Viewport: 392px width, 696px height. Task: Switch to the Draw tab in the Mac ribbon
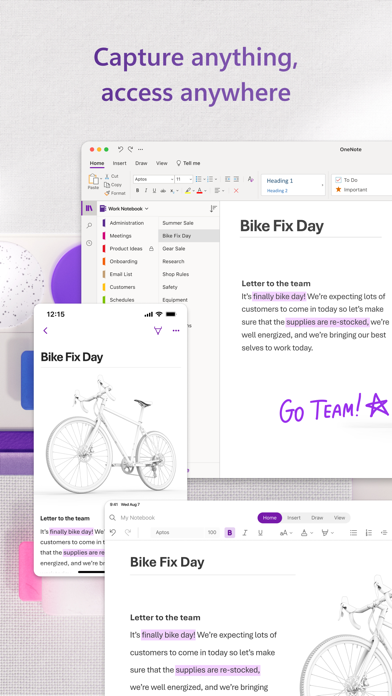coord(141,163)
